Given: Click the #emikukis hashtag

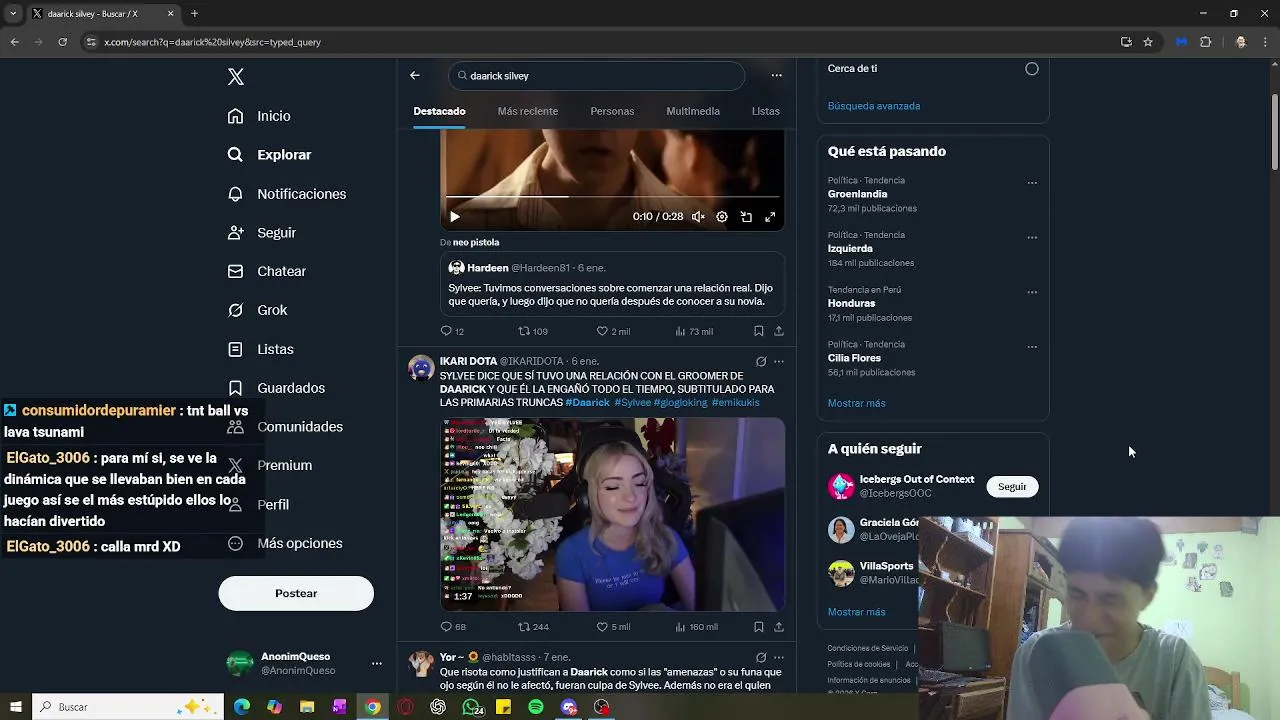Looking at the screenshot, I should point(735,402).
